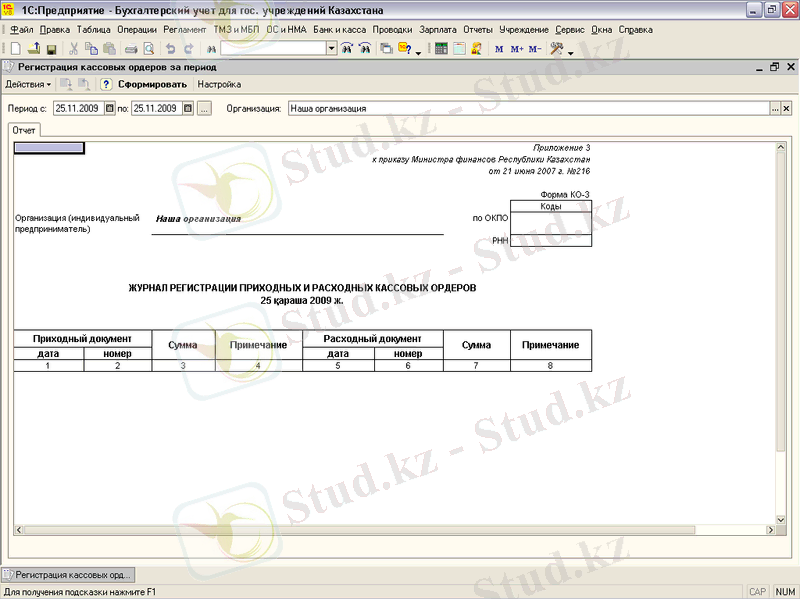
Task: Click vertical scrollbar down arrow
Action: (781, 520)
